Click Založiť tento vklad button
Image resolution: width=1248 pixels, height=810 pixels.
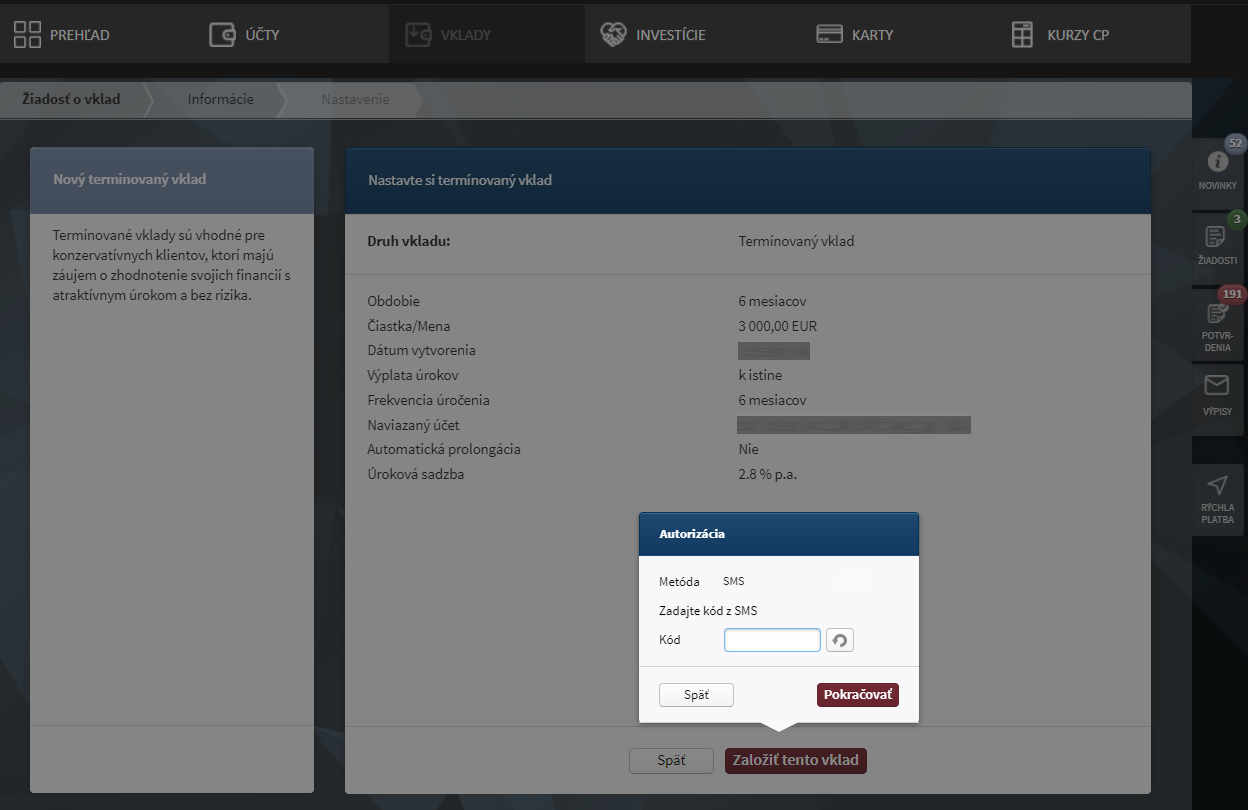click(x=795, y=760)
